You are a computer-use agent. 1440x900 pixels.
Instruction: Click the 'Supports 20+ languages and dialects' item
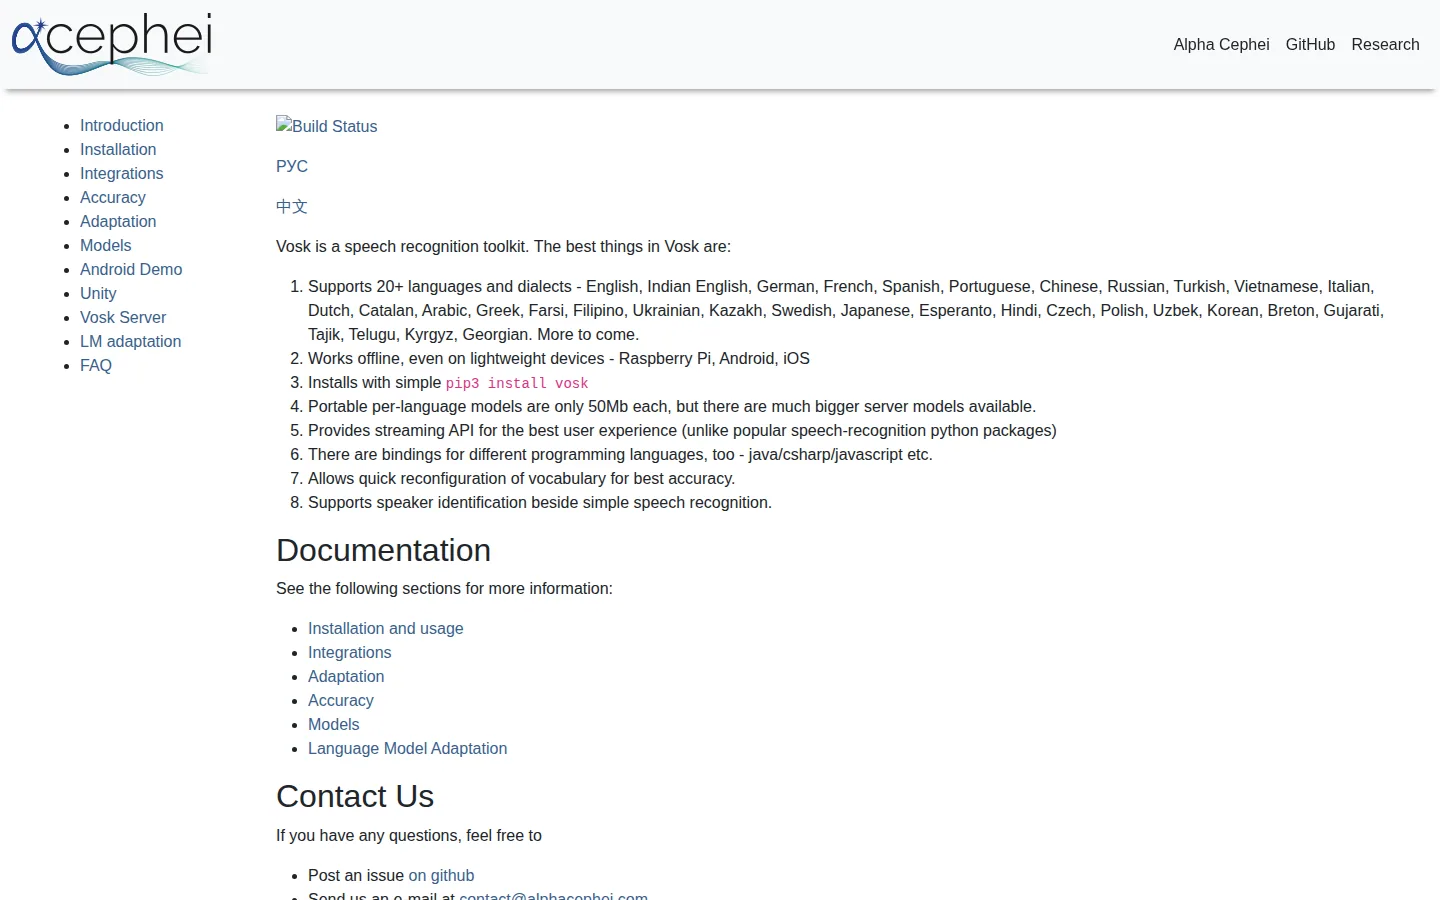pyautogui.click(x=846, y=310)
